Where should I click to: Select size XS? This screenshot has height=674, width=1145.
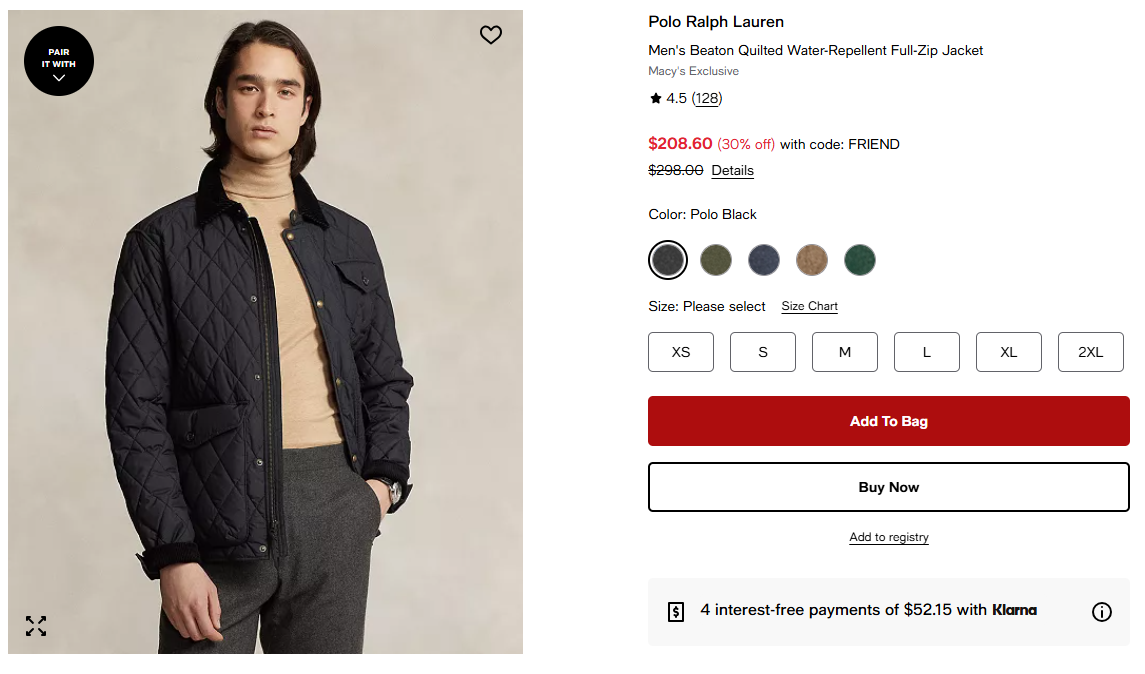(681, 352)
